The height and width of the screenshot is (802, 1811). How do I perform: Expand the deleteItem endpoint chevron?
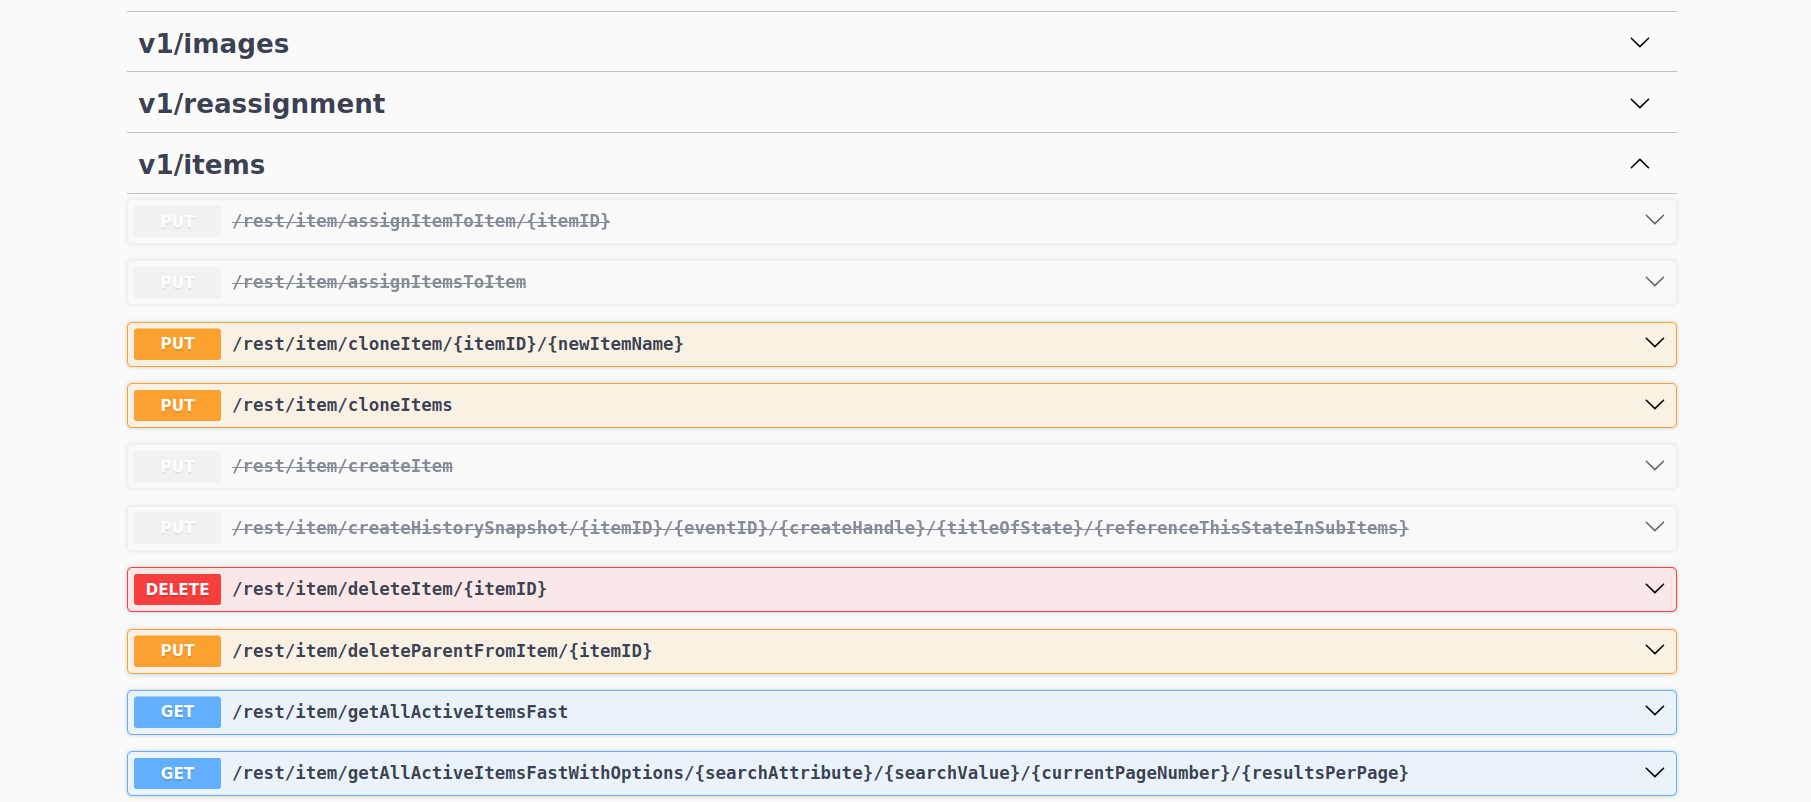tap(1654, 589)
